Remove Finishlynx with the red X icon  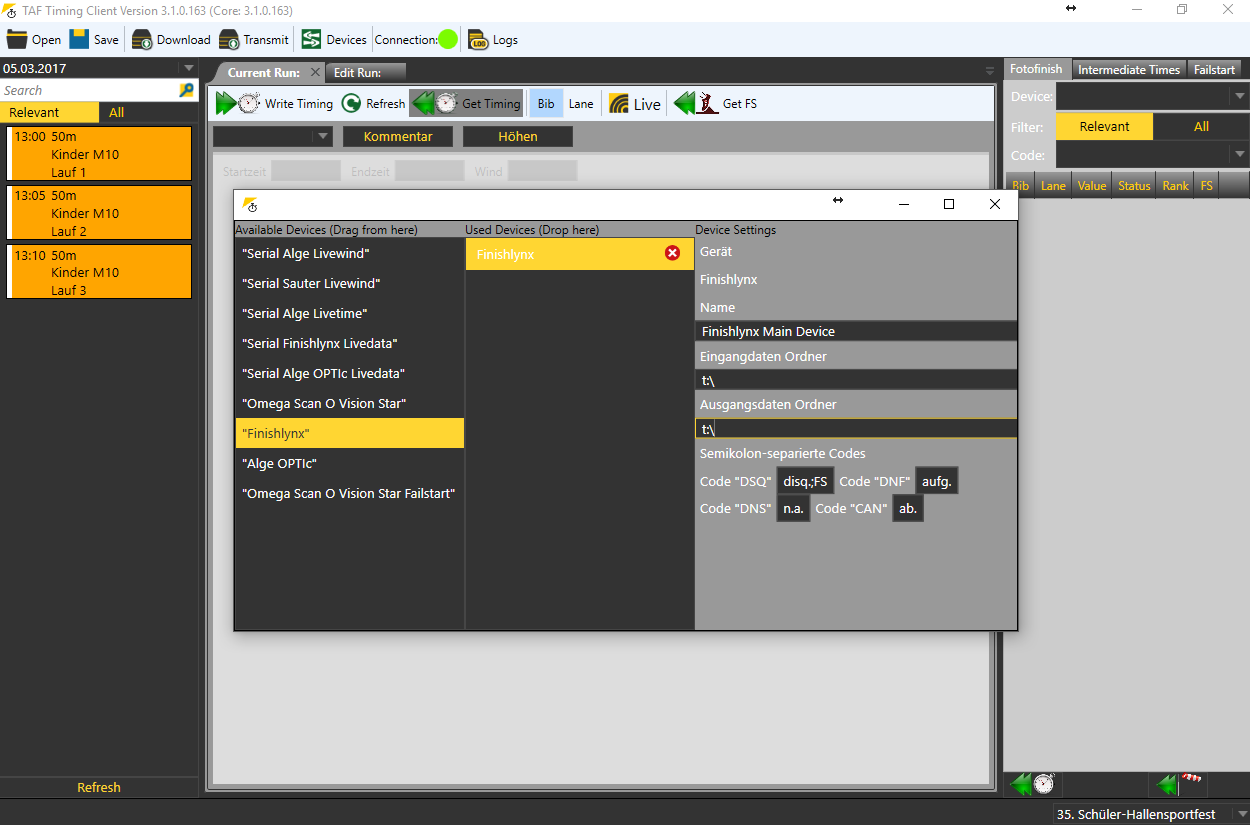pos(672,254)
